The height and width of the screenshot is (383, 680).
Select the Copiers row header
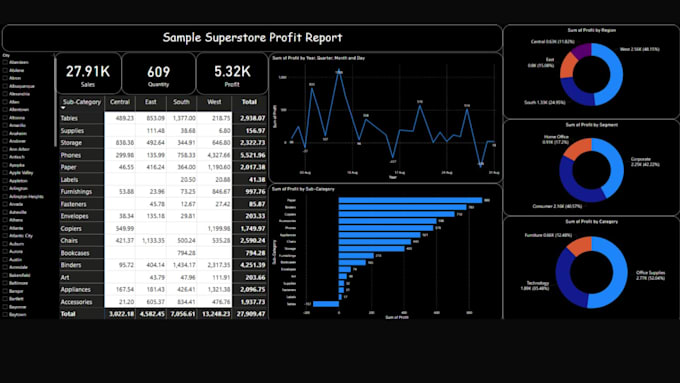(71, 228)
